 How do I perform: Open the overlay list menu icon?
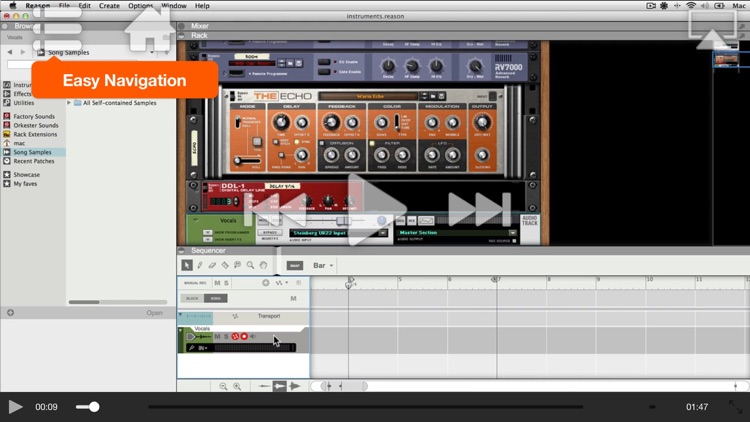[x=57, y=29]
